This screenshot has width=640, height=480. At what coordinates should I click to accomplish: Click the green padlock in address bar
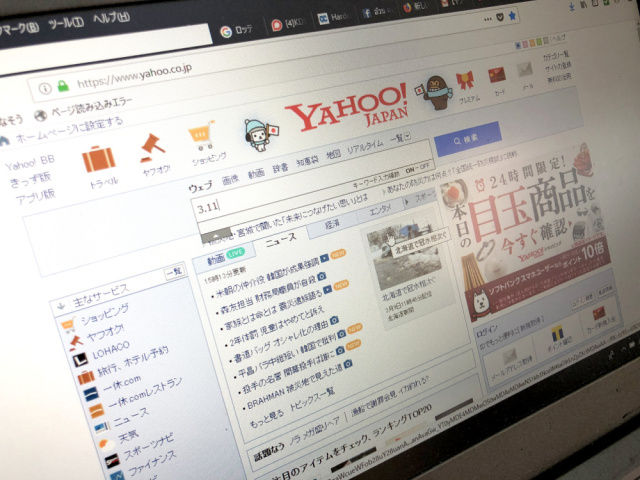pyautogui.click(x=63, y=86)
